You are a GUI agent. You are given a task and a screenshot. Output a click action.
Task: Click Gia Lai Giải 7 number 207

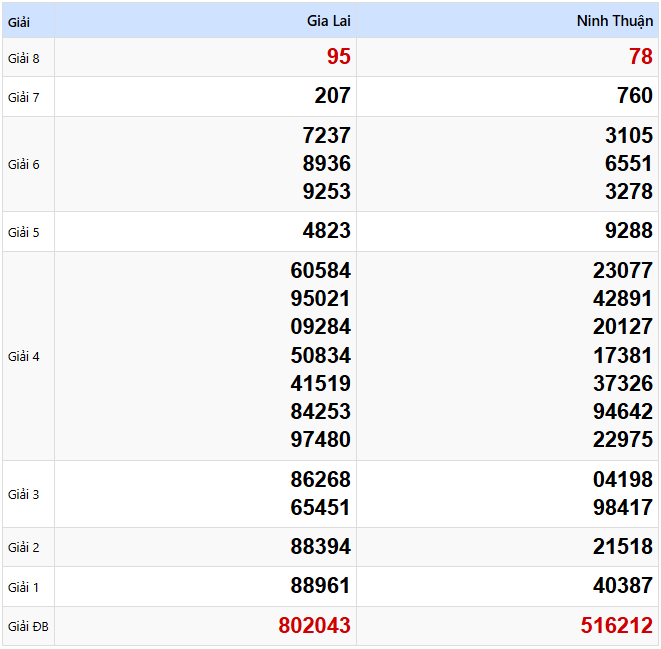[332, 96]
